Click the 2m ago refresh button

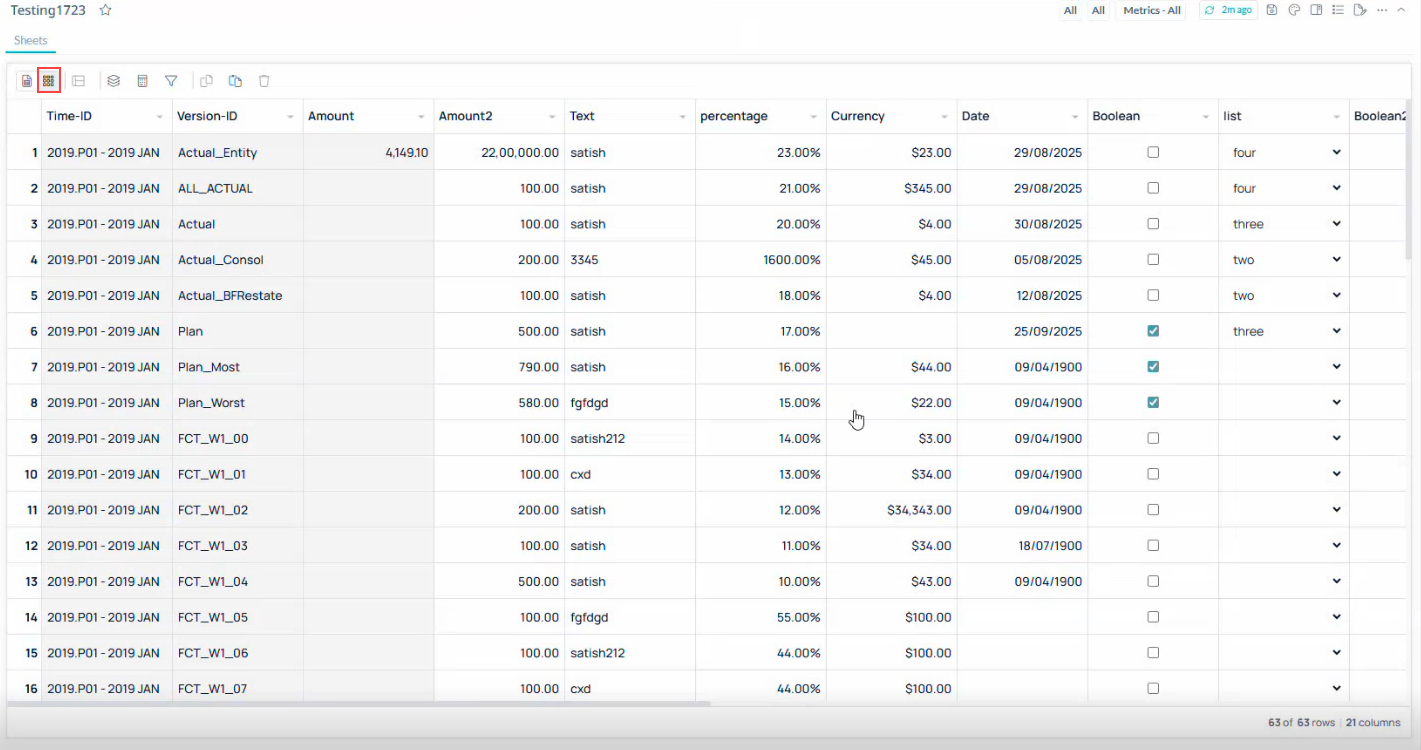click(x=1228, y=10)
